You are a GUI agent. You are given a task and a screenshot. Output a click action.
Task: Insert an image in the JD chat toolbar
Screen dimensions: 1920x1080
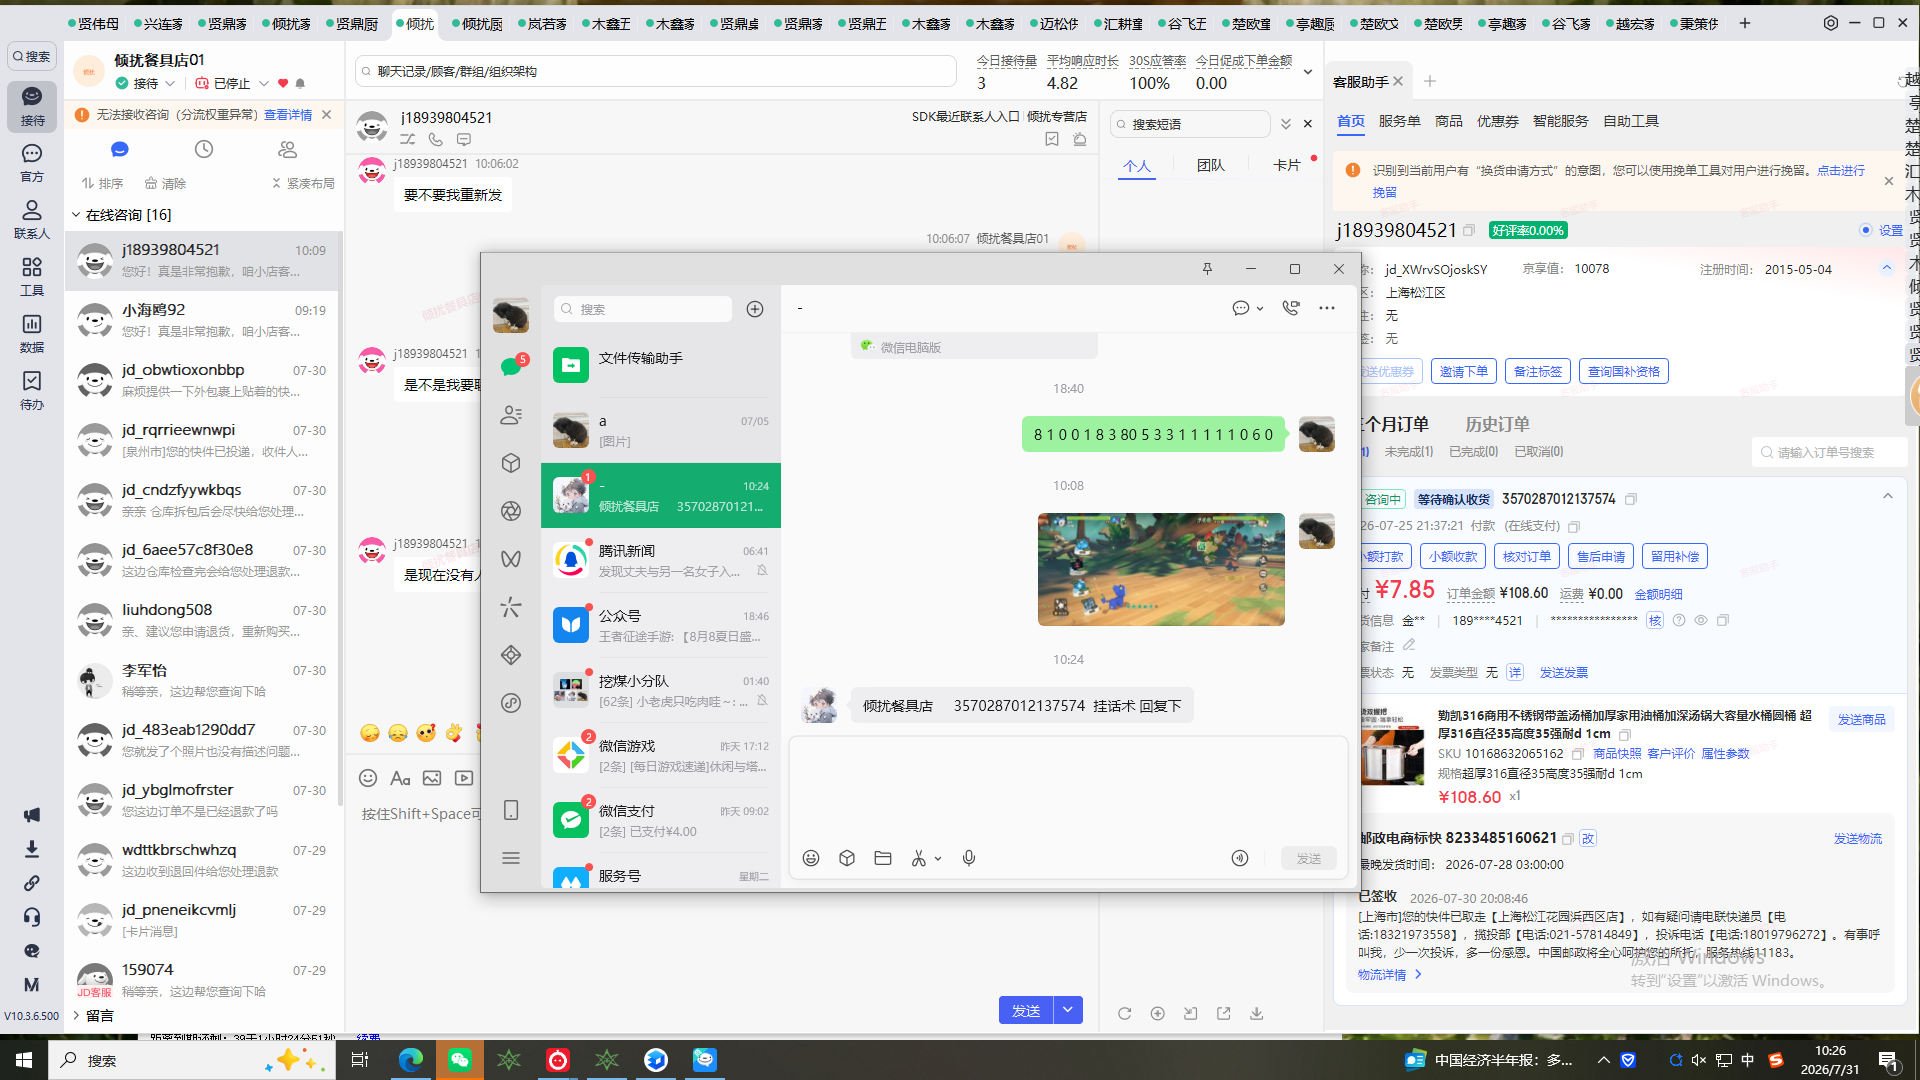click(x=432, y=778)
